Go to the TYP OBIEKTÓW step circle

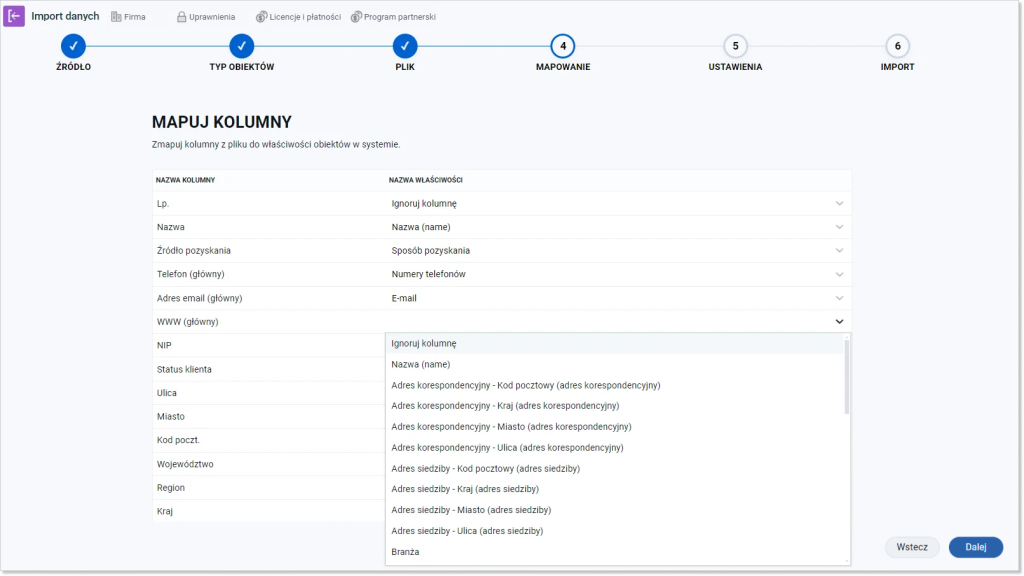pos(242,46)
